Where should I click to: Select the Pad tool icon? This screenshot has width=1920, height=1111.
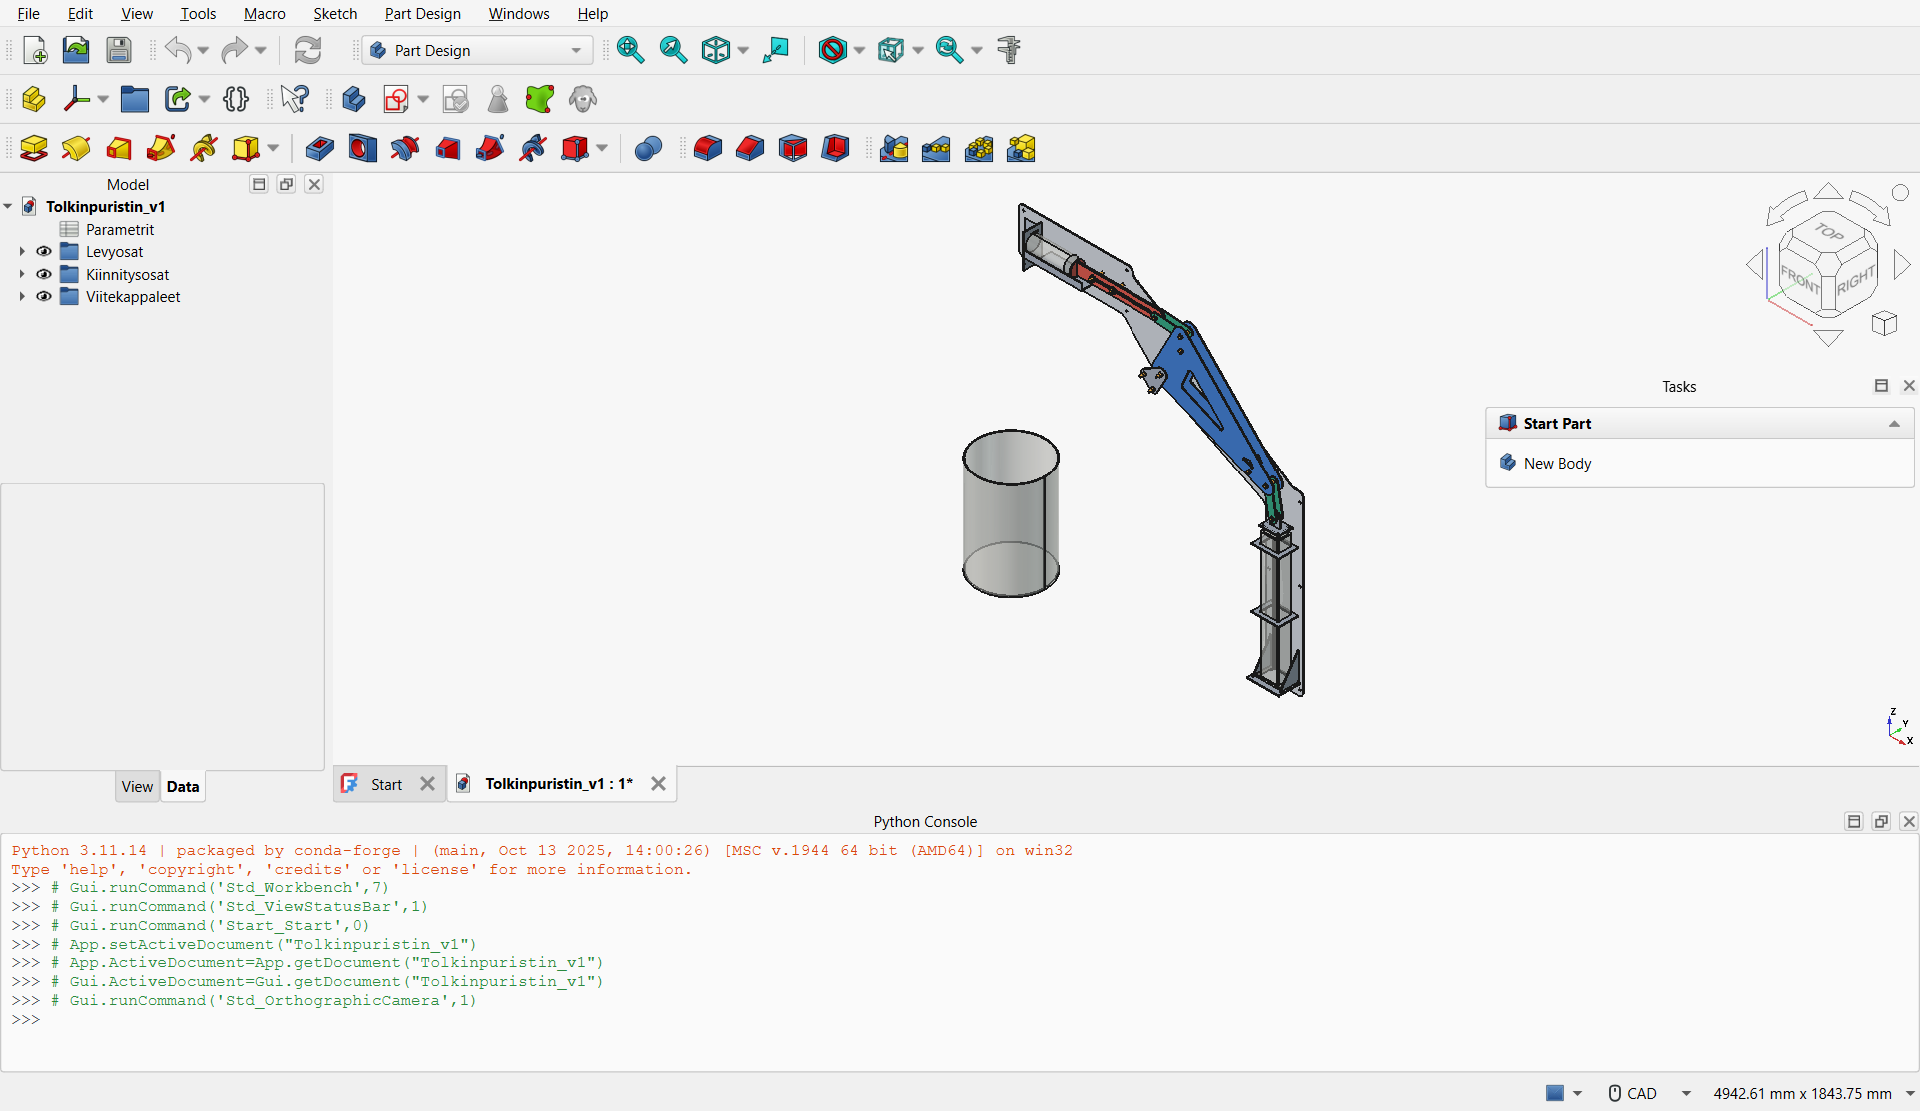pos(34,149)
